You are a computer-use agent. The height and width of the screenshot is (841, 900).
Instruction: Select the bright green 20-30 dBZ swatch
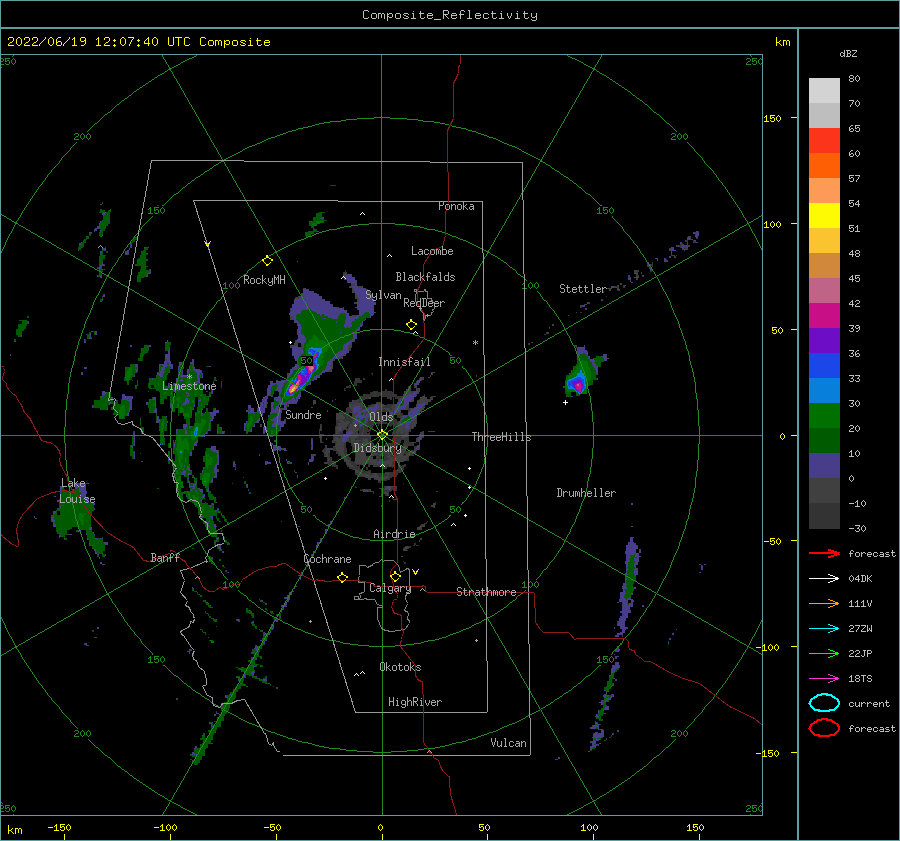tap(824, 416)
